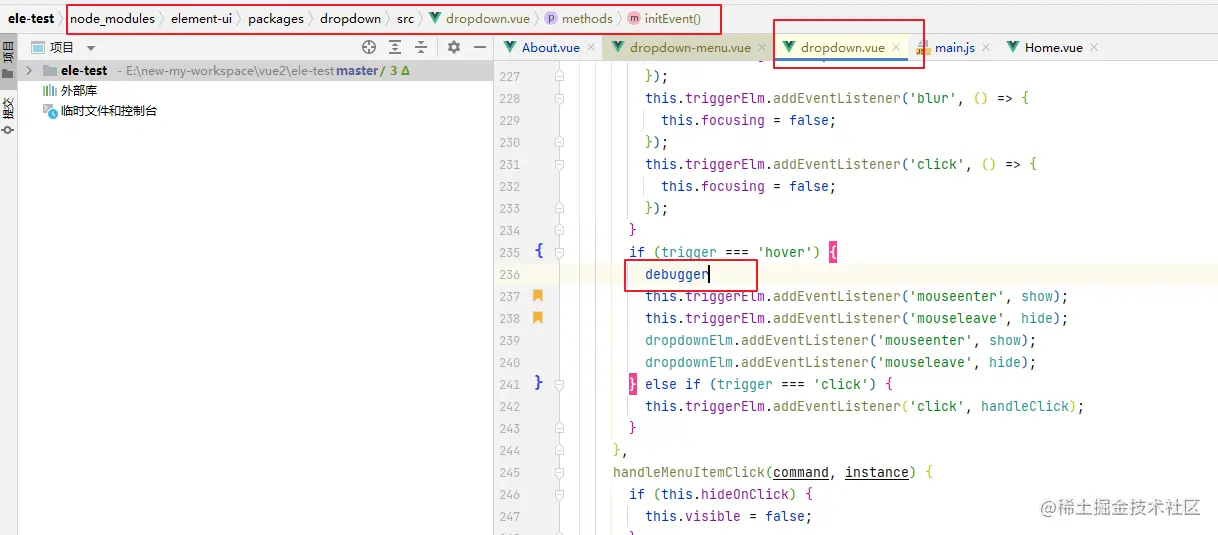Click the element-ui breadcrumb
The width and height of the screenshot is (1218, 535).
[x=200, y=18]
